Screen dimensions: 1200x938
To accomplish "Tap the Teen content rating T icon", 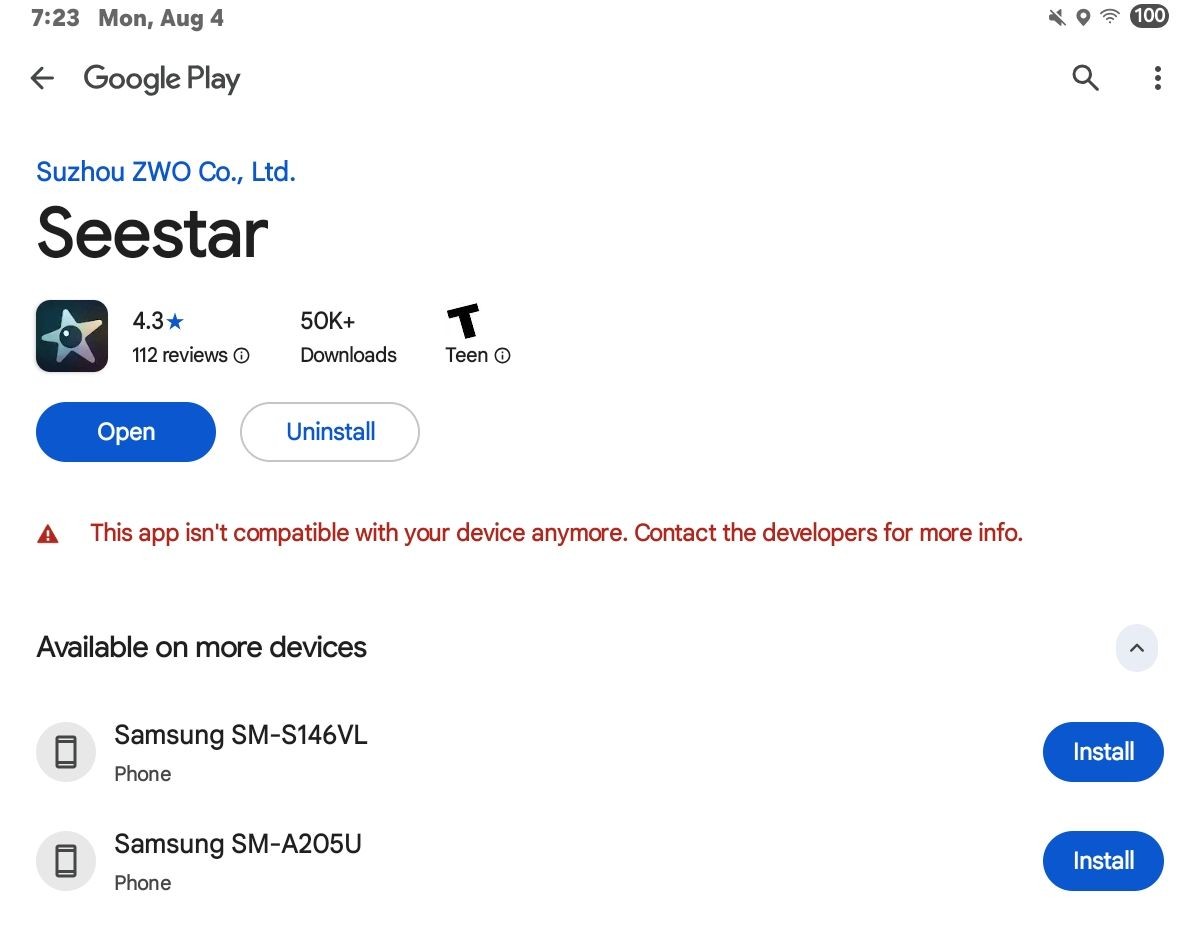I will 464,320.
